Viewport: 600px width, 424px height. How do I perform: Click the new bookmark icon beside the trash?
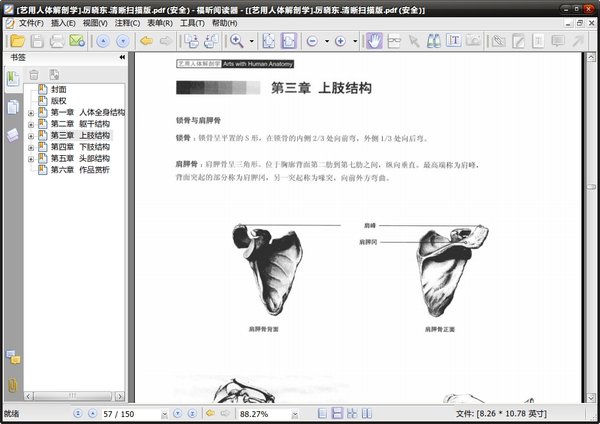(x=54, y=75)
